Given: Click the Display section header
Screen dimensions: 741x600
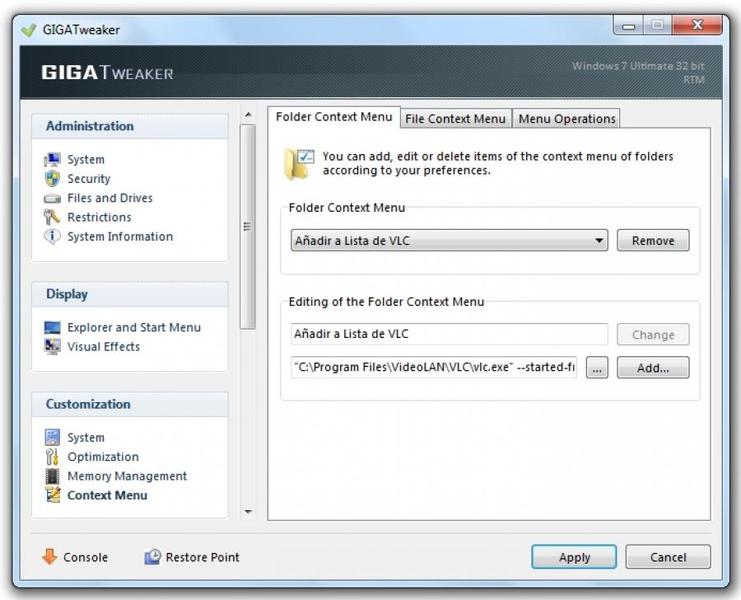Looking at the screenshot, I should point(130,294).
